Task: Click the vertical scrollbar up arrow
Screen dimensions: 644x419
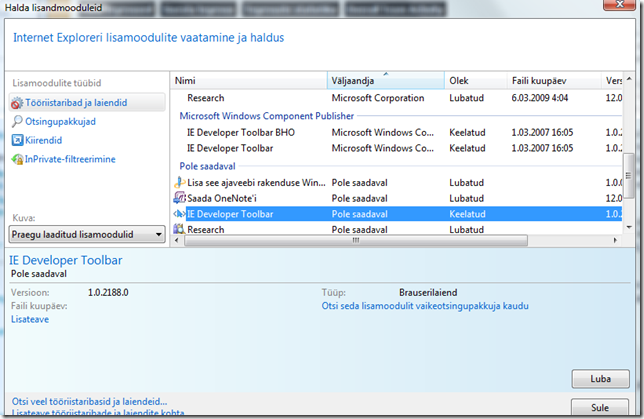Action: point(629,79)
